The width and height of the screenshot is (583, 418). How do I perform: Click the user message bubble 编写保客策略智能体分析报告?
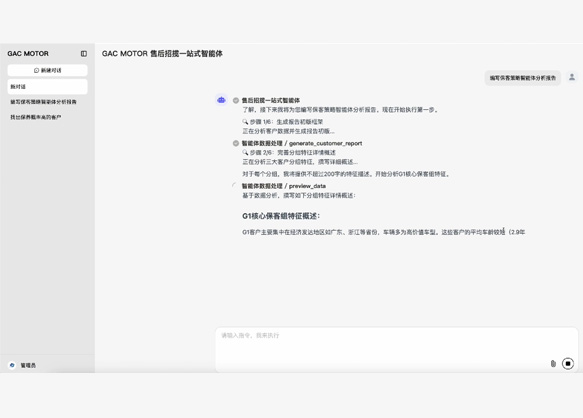click(522, 78)
